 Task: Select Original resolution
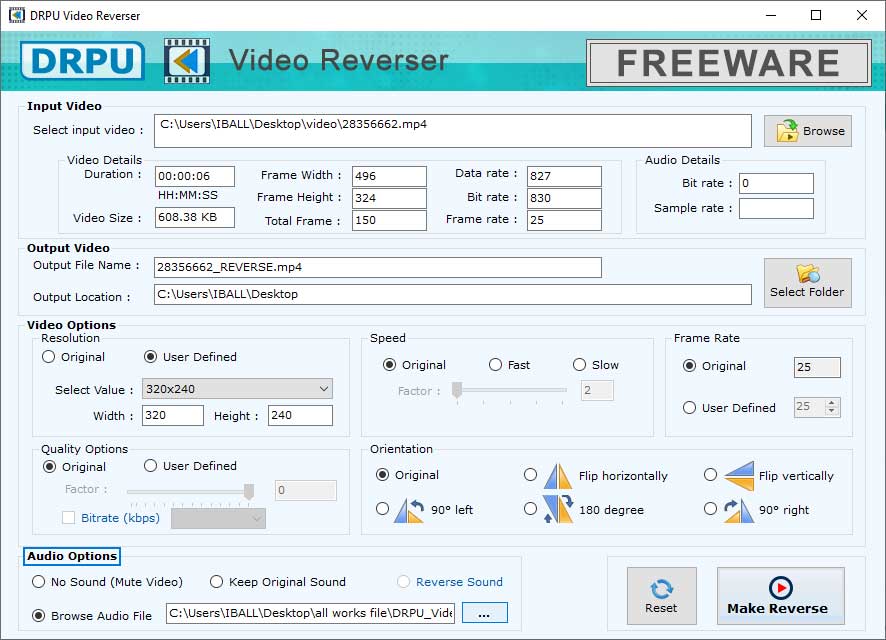coord(49,357)
